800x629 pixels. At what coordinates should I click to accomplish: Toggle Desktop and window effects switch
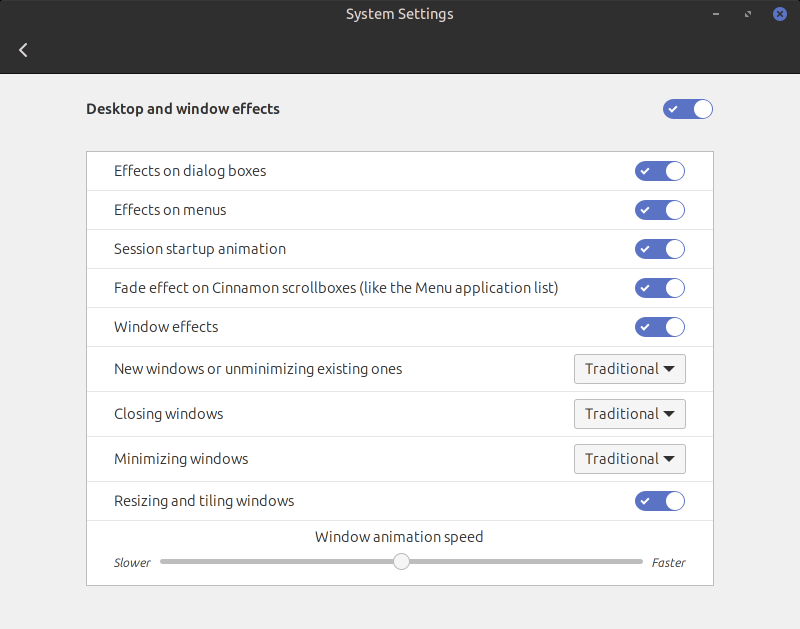point(688,109)
